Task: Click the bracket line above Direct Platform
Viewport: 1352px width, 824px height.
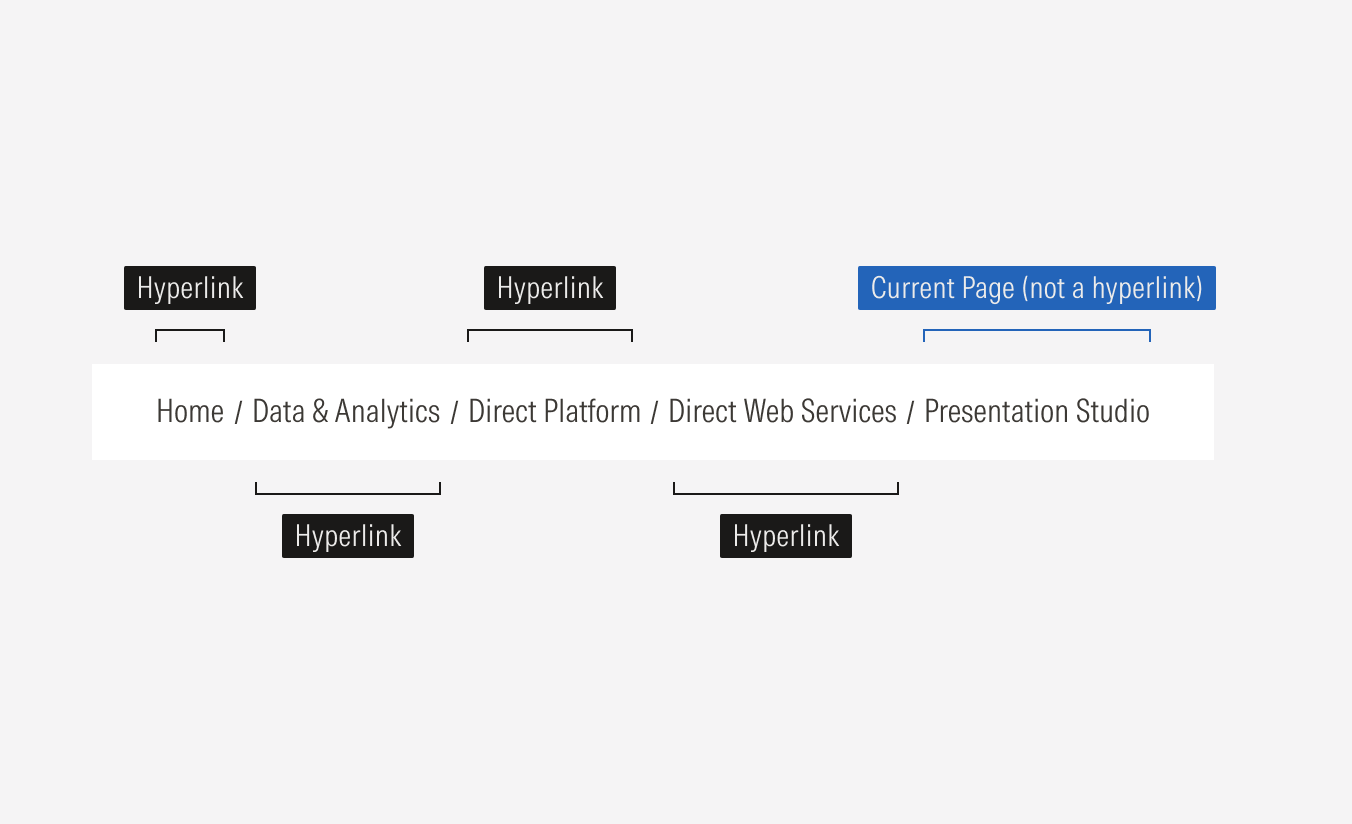Action: 550,330
